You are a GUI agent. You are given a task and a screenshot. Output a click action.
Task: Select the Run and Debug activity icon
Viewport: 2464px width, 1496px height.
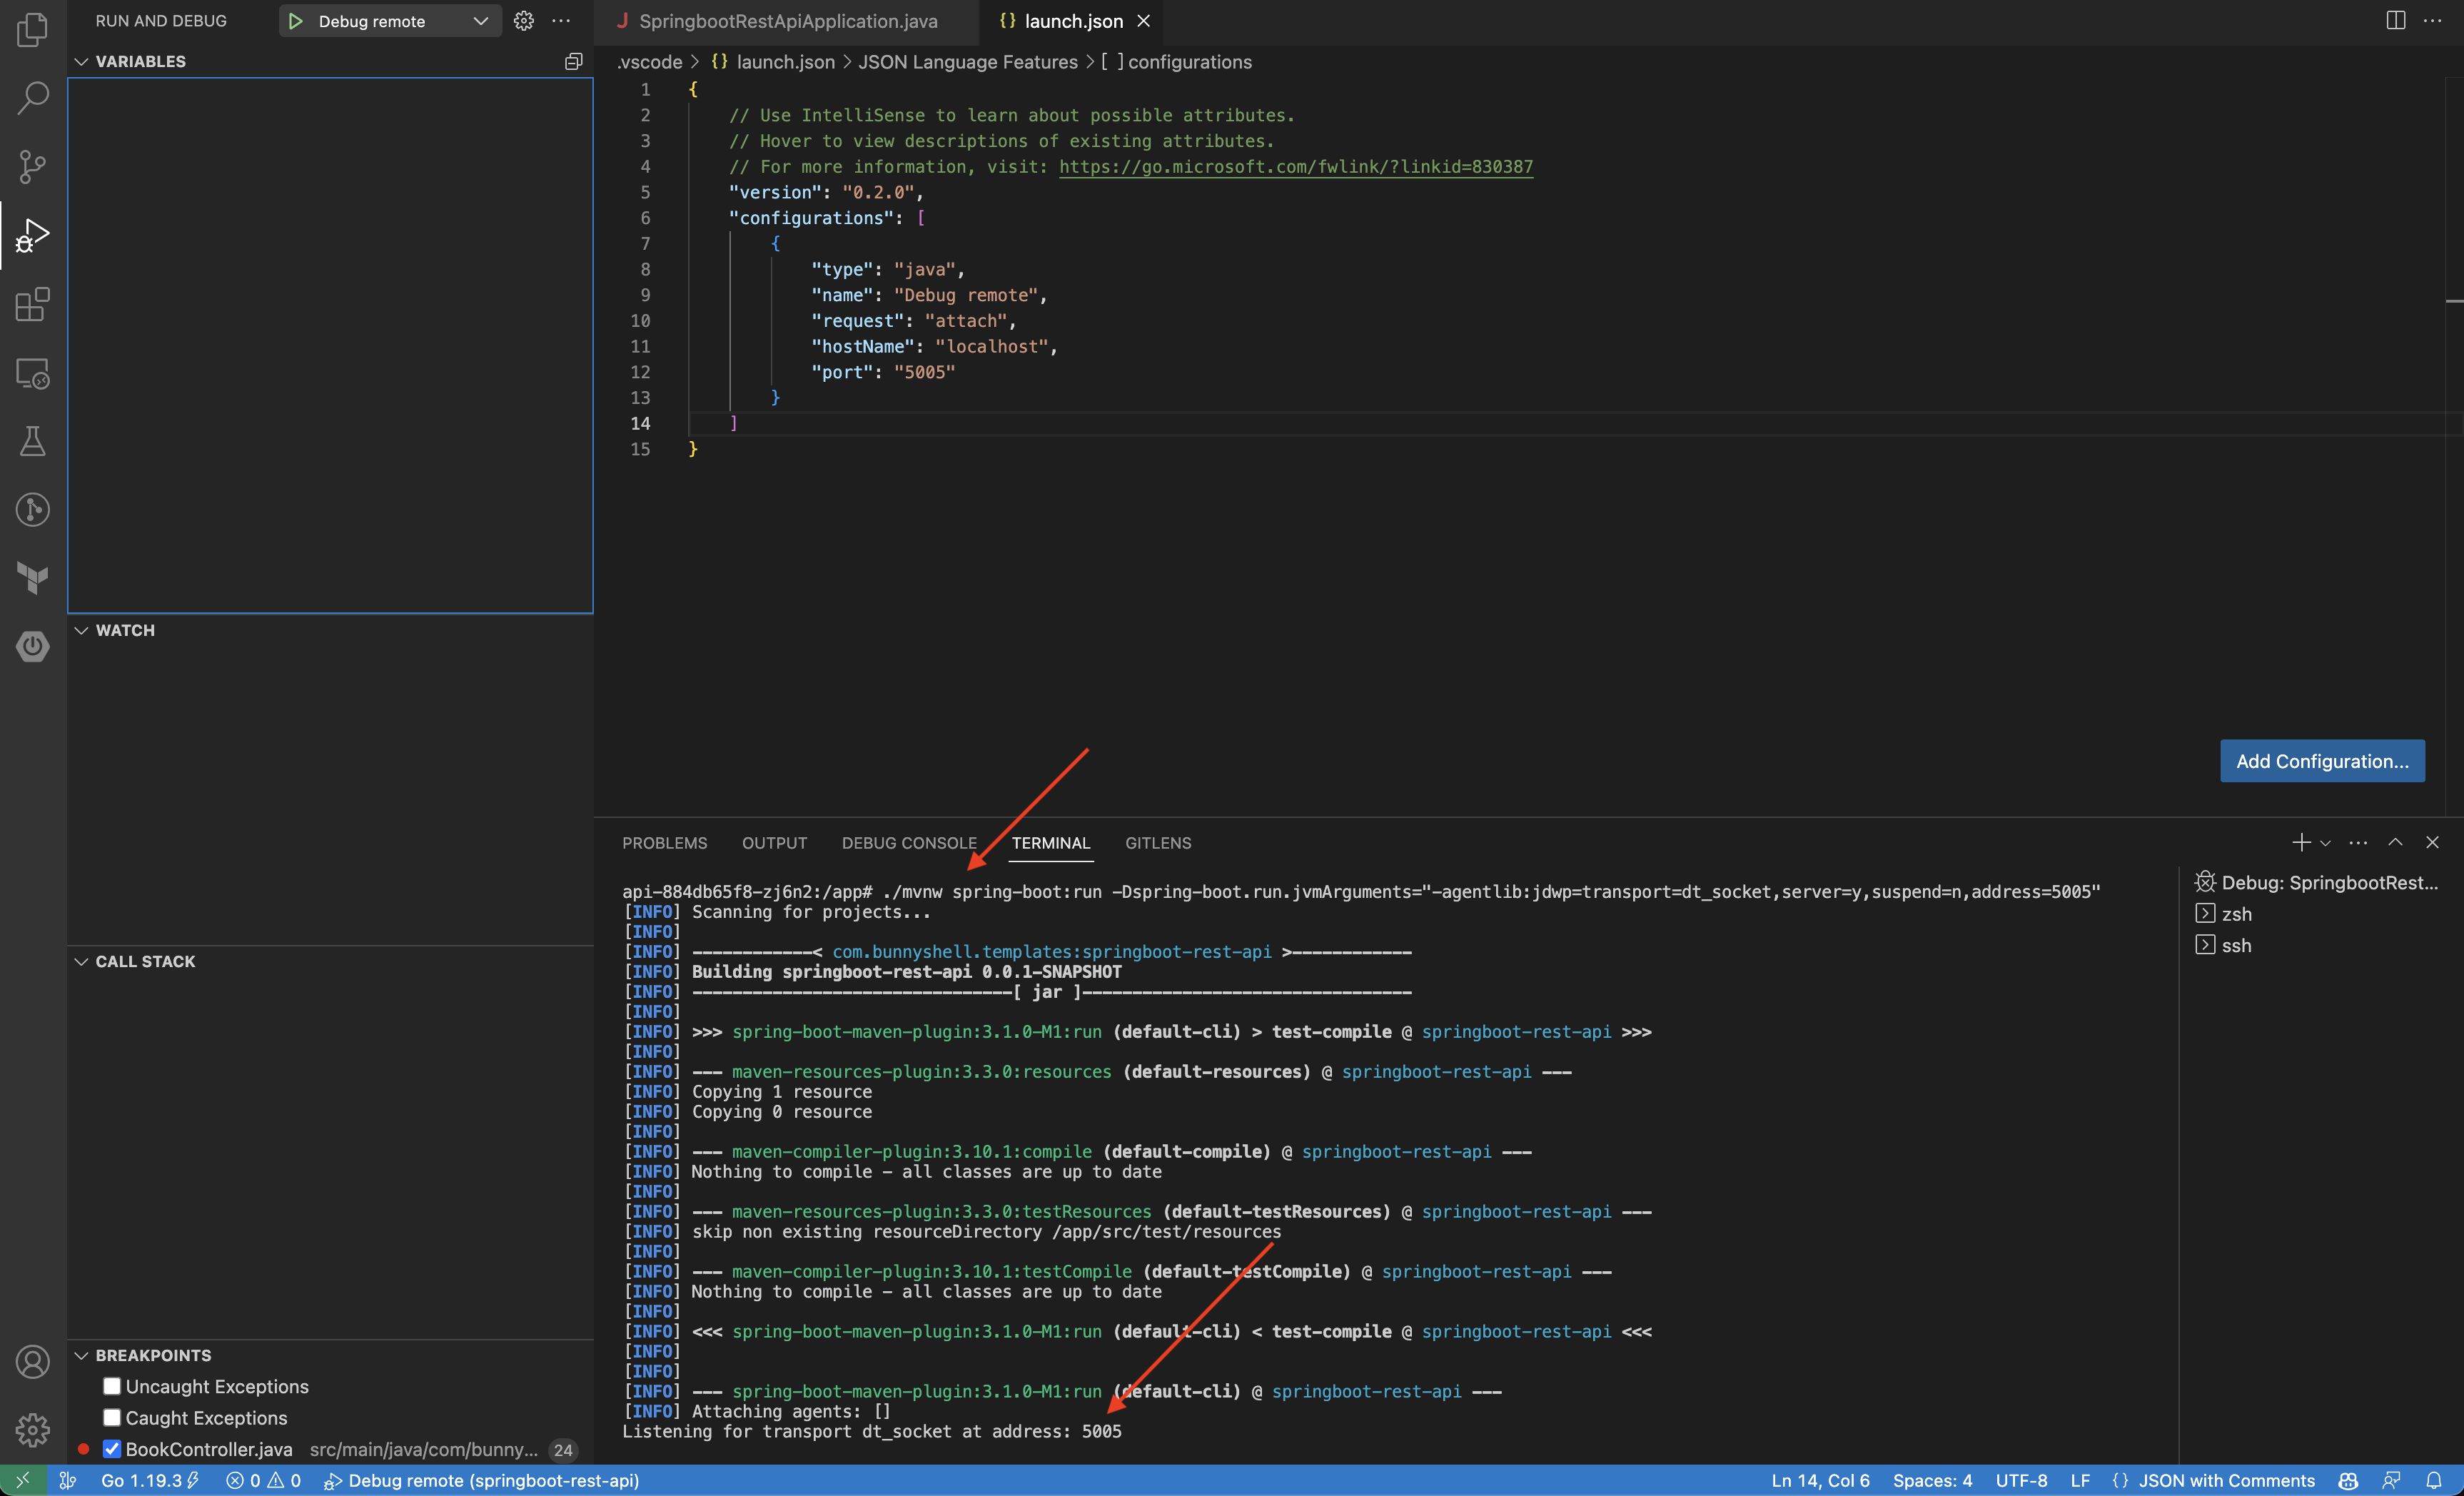click(x=32, y=235)
